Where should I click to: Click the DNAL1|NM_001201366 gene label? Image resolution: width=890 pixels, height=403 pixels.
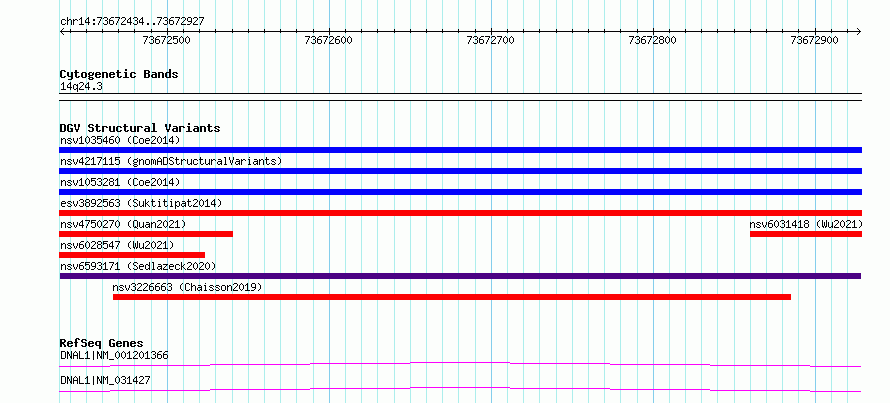coord(114,356)
